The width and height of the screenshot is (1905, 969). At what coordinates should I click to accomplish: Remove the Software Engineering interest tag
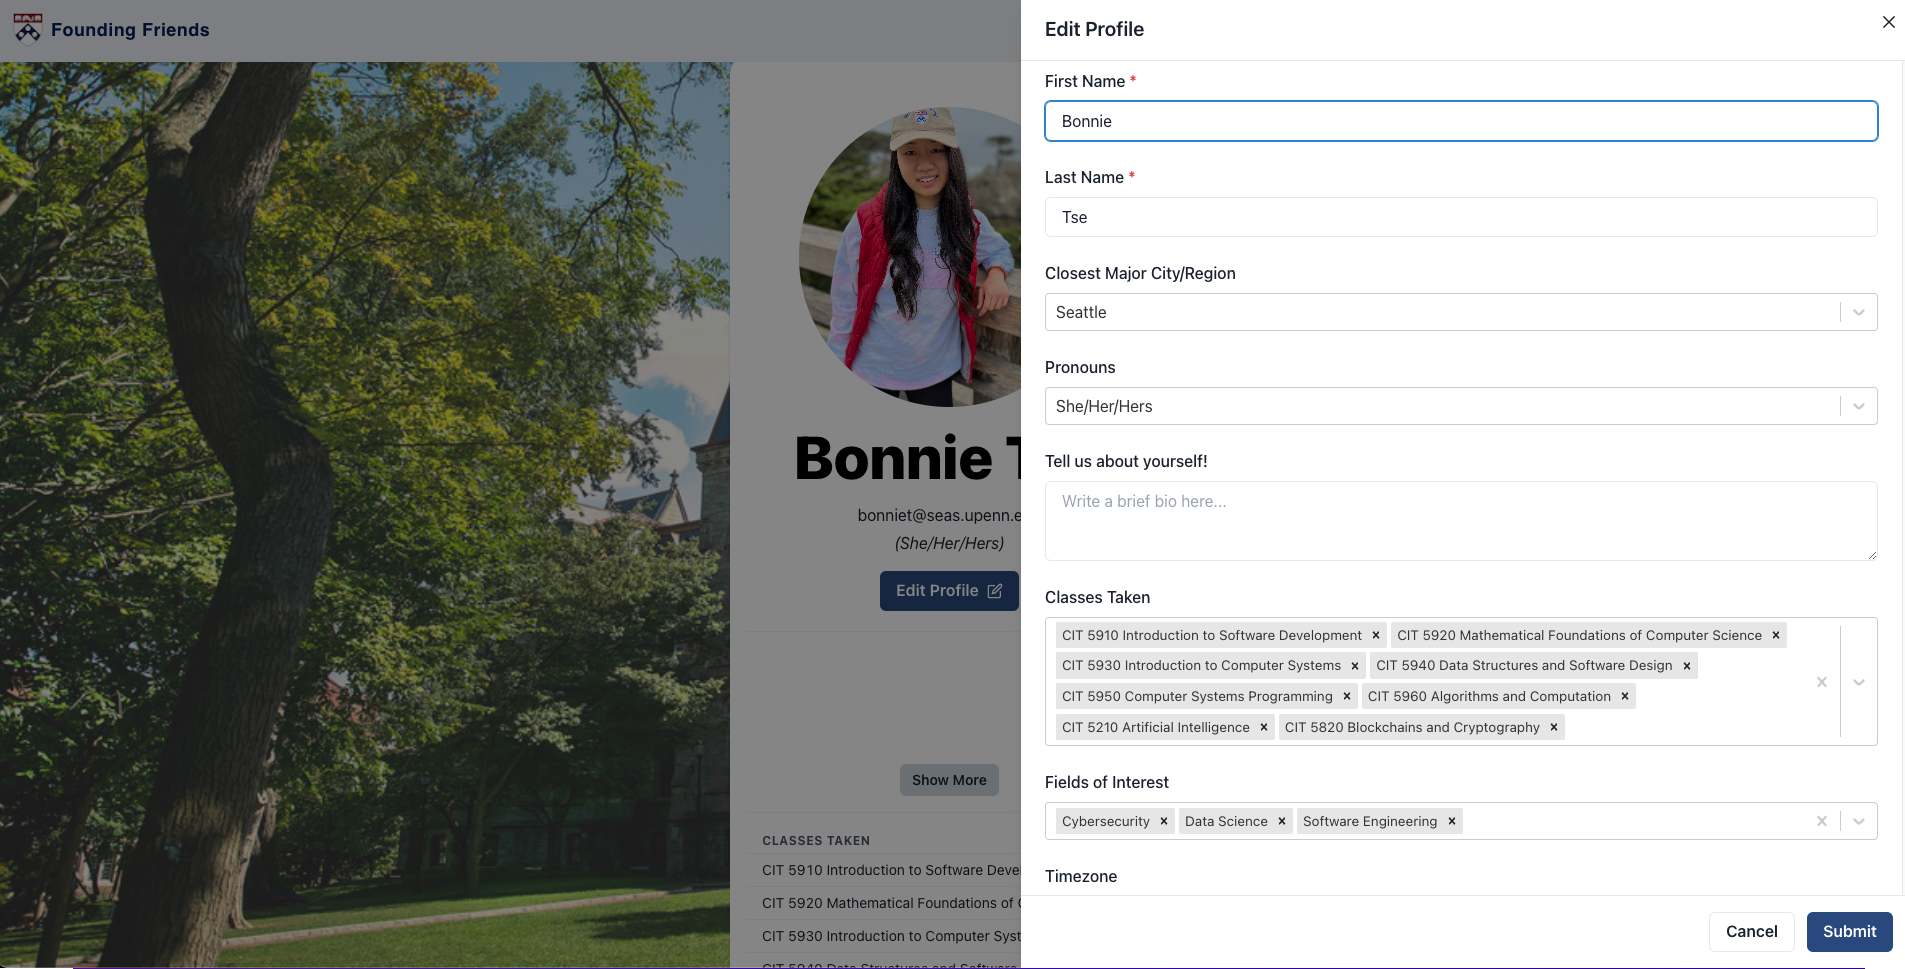[x=1452, y=822]
